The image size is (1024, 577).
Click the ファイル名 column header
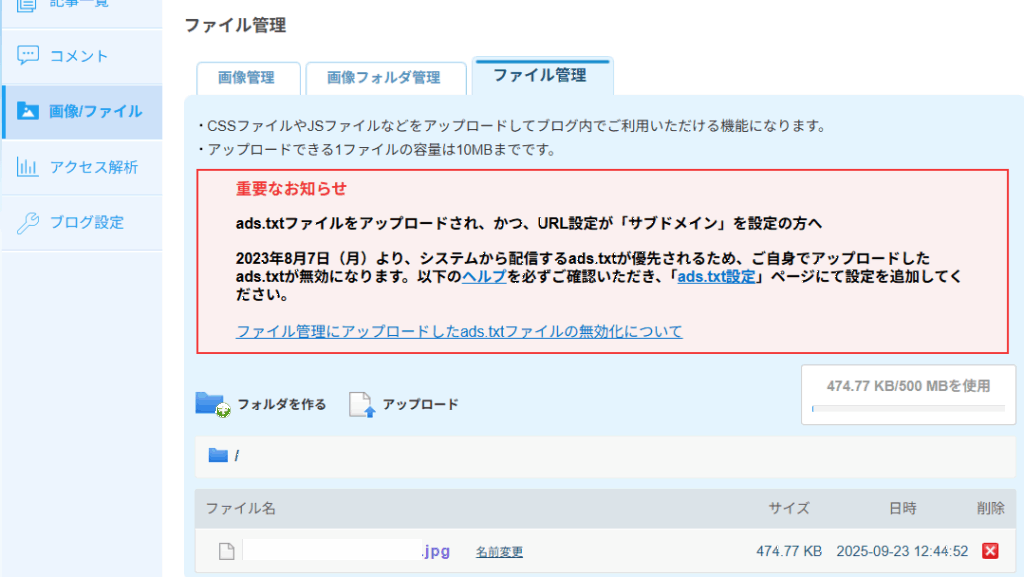[x=241, y=508]
